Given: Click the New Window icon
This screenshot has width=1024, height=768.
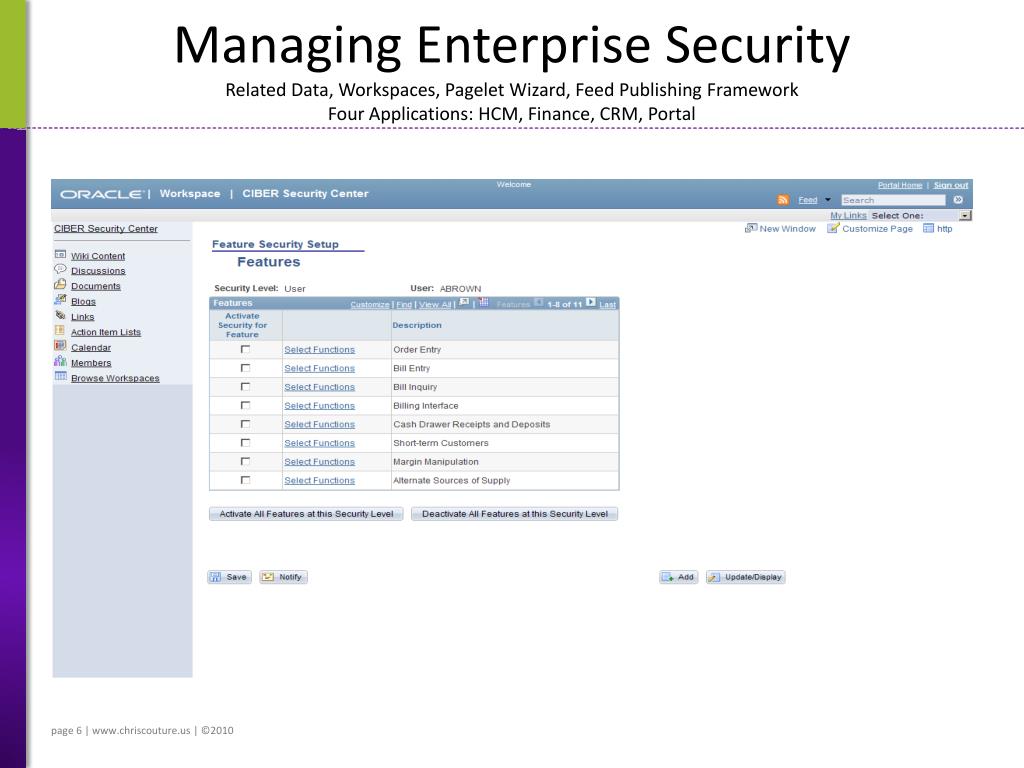Looking at the screenshot, I should 751,228.
